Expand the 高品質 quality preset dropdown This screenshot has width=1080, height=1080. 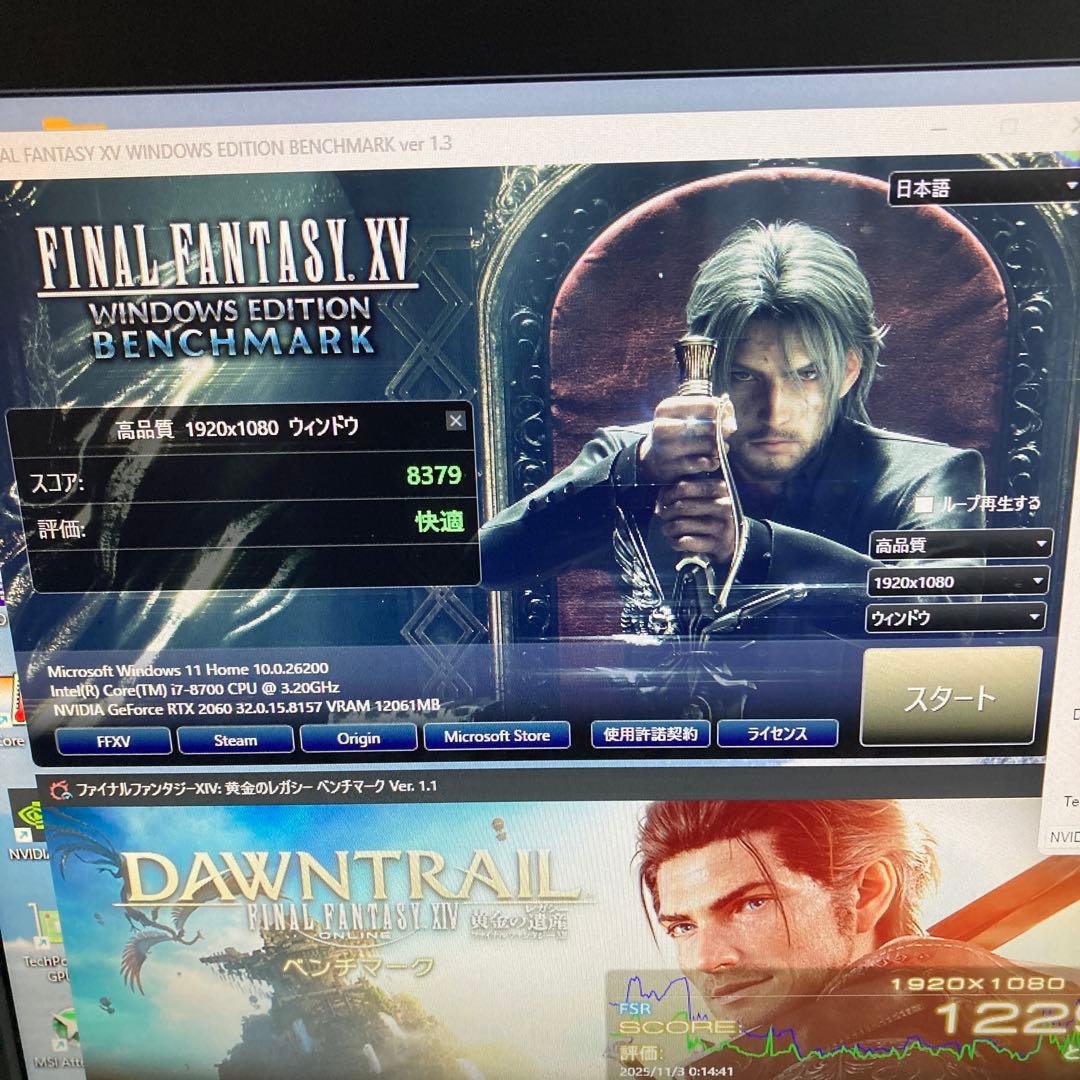[958, 545]
